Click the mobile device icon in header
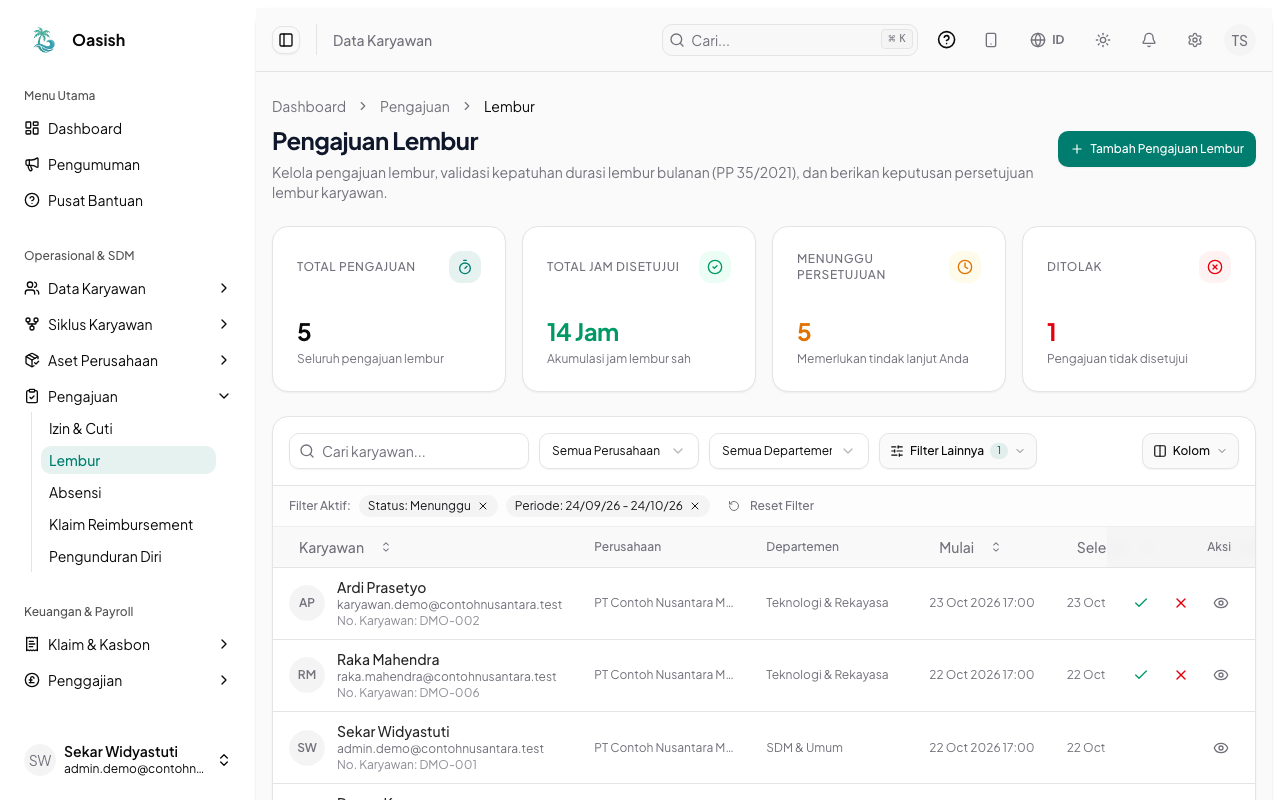Screen dimensions: 1280x800 (x=991, y=40)
